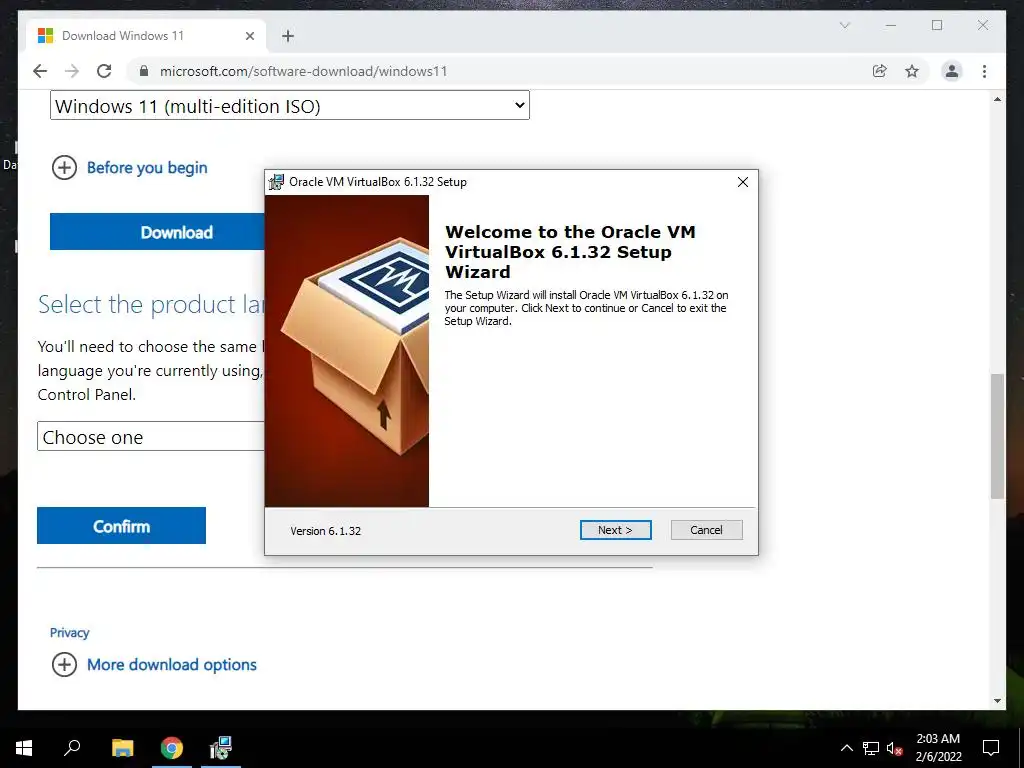Minimize the Chrome window
Image resolution: width=1024 pixels, height=768 pixels.
(x=891, y=25)
